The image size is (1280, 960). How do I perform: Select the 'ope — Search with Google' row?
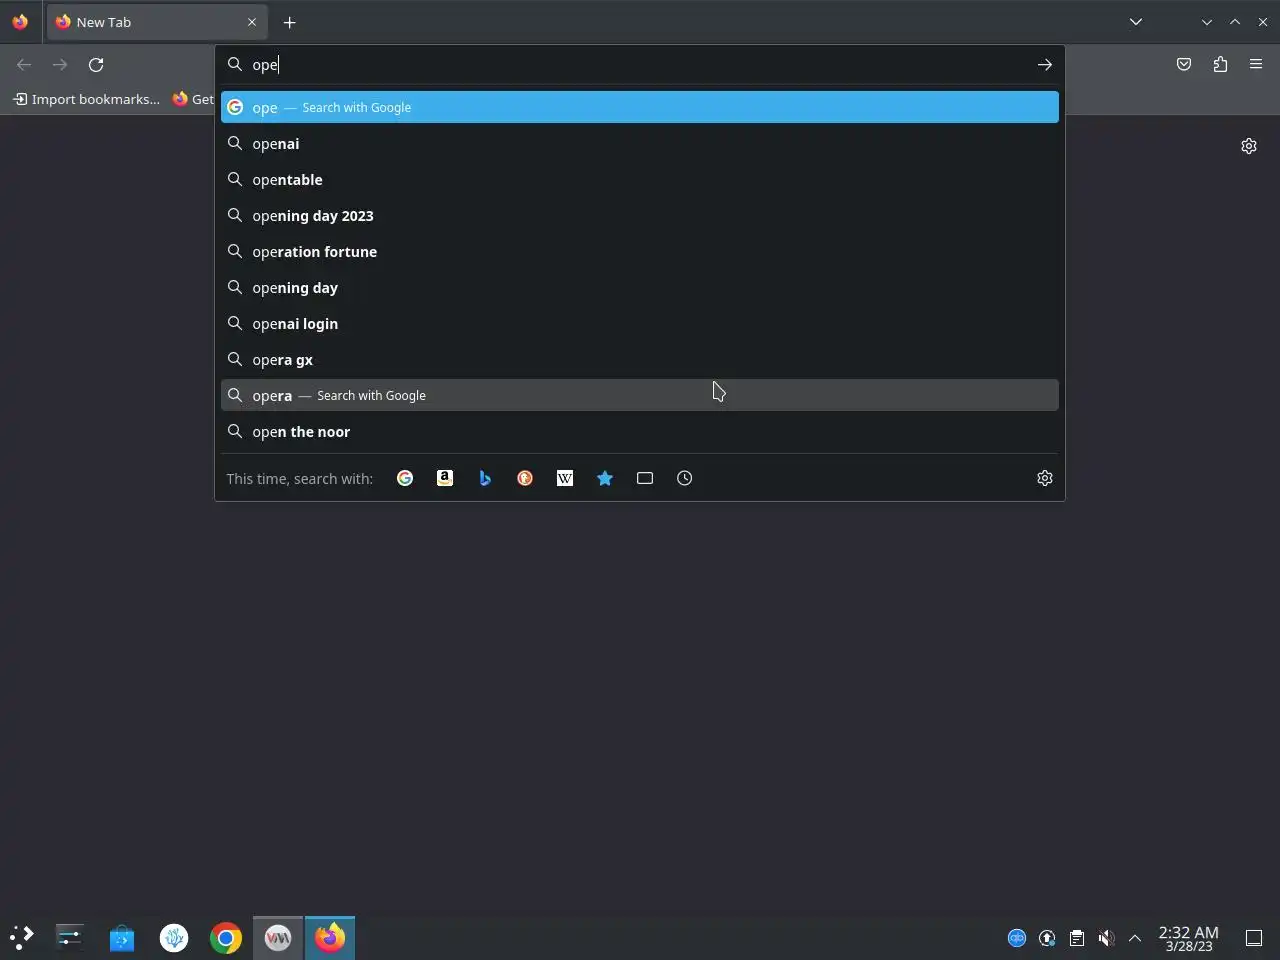pyautogui.click(x=640, y=107)
